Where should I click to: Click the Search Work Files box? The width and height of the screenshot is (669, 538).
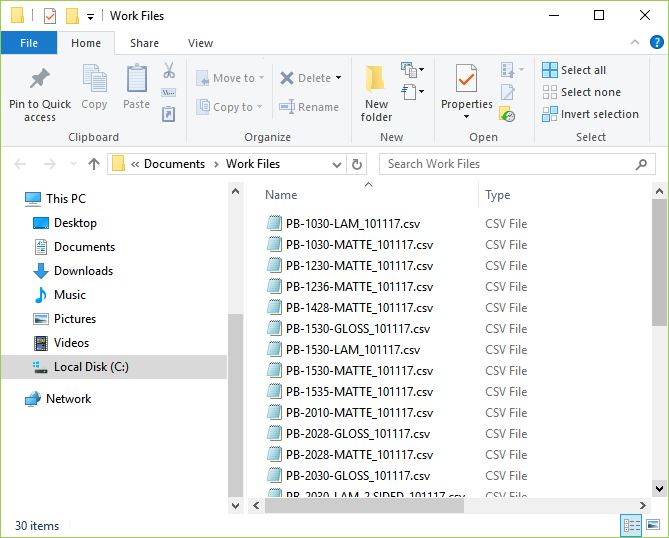(505, 164)
